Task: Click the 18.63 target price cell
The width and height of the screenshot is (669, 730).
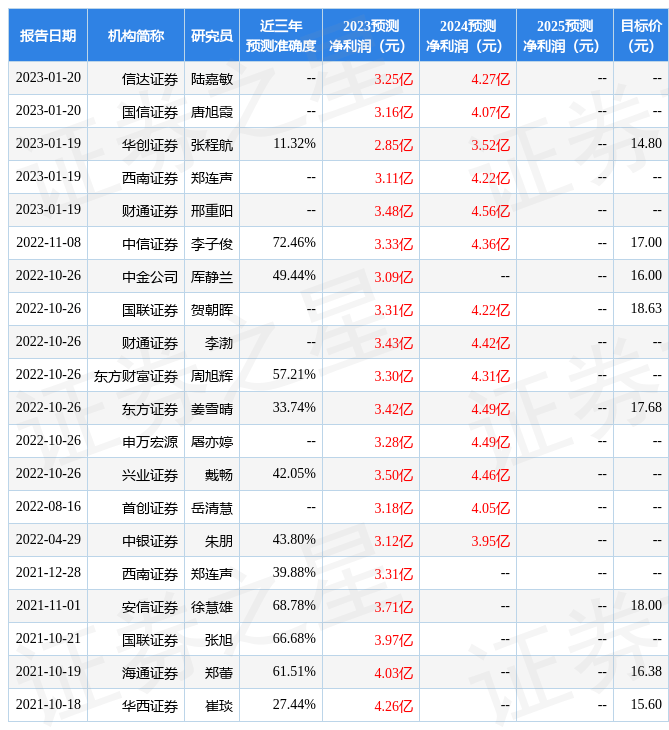Action: tap(645, 309)
